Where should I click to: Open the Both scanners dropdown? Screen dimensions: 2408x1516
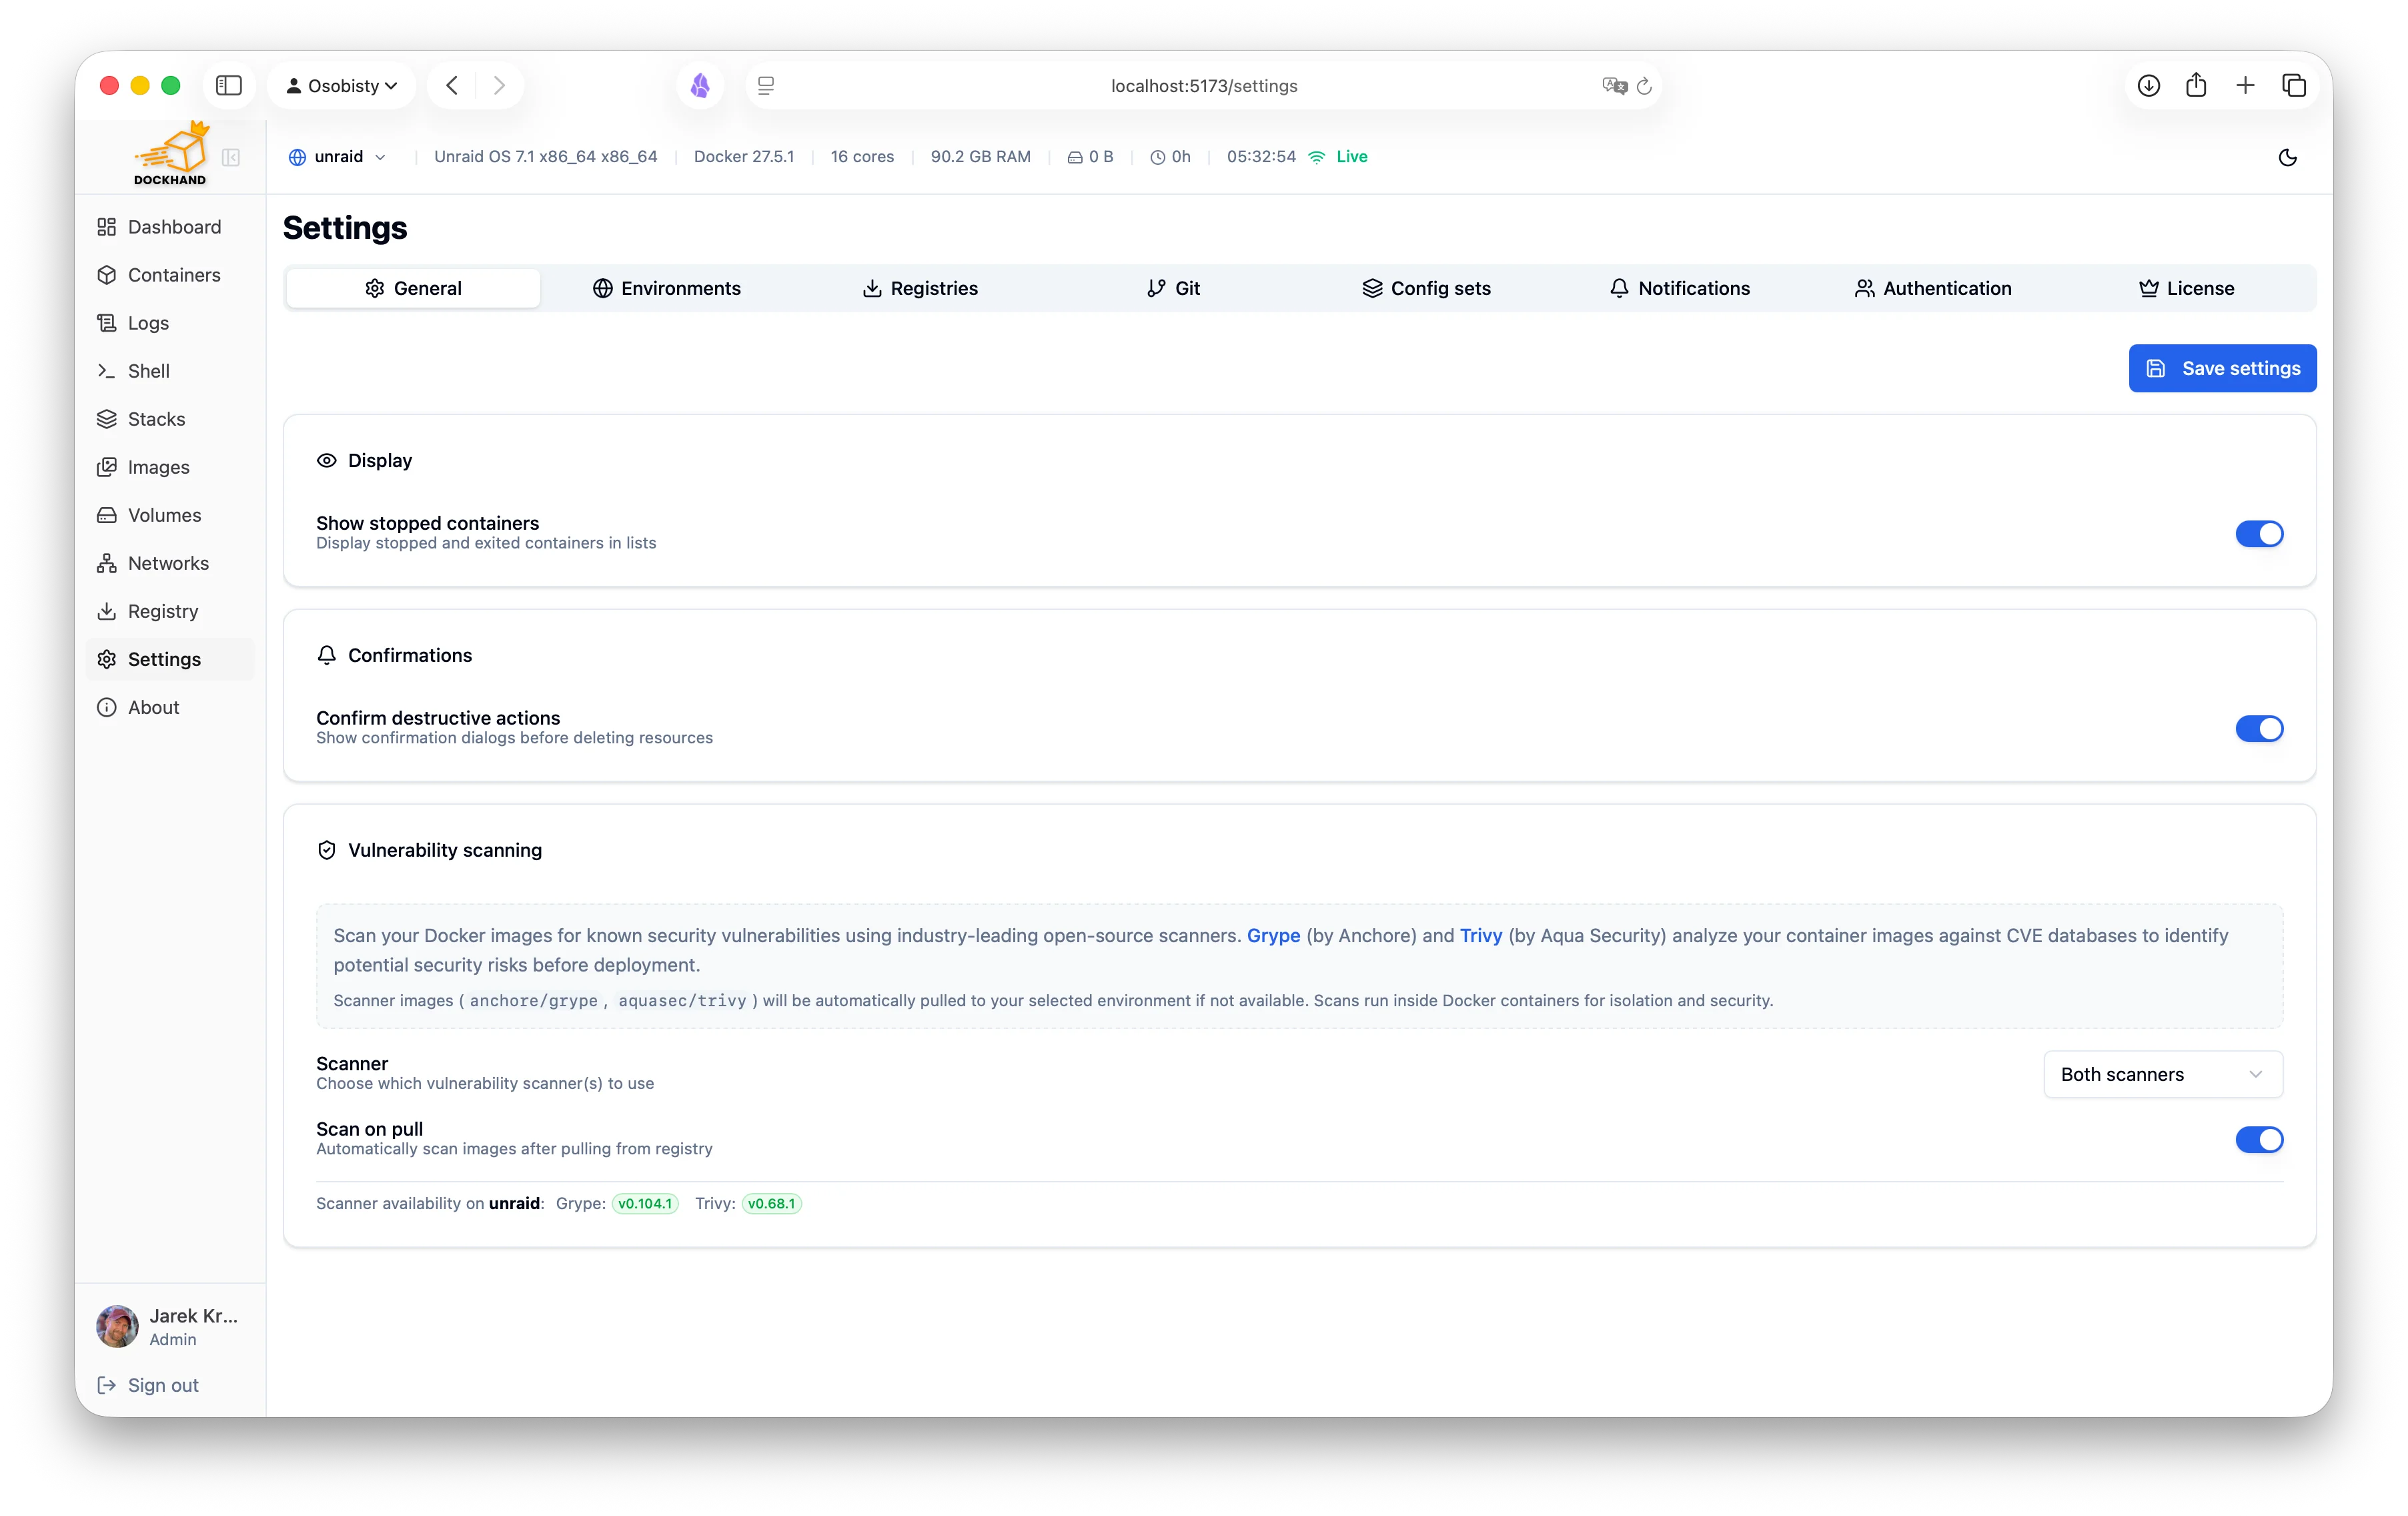(x=2162, y=1074)
